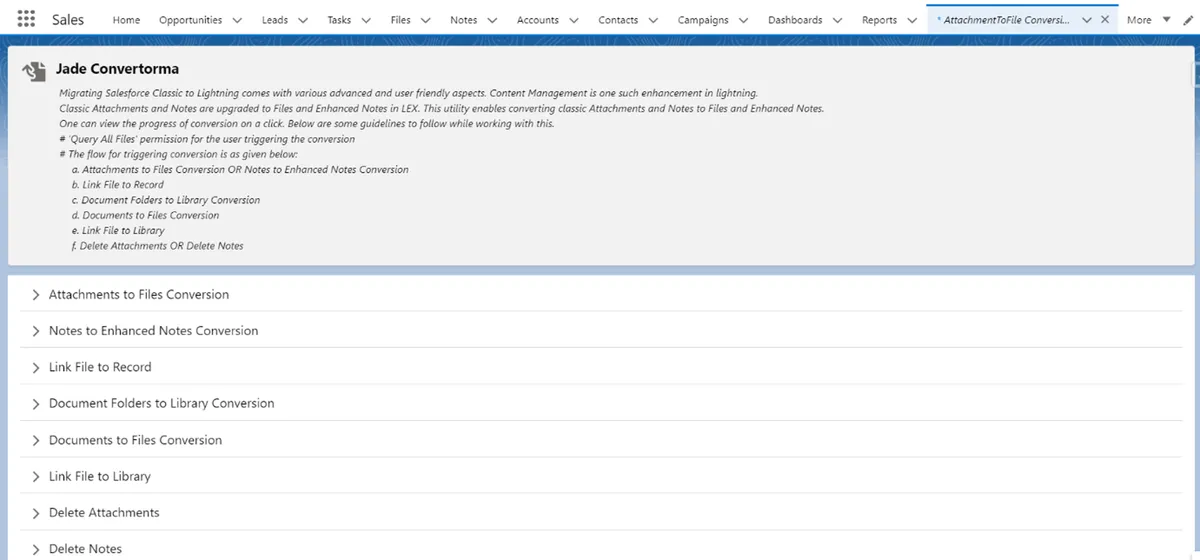The width and height of the screenshot is (1200, 560).
Task: Open the Files dropdown arrow
Action: pos(426,20)
